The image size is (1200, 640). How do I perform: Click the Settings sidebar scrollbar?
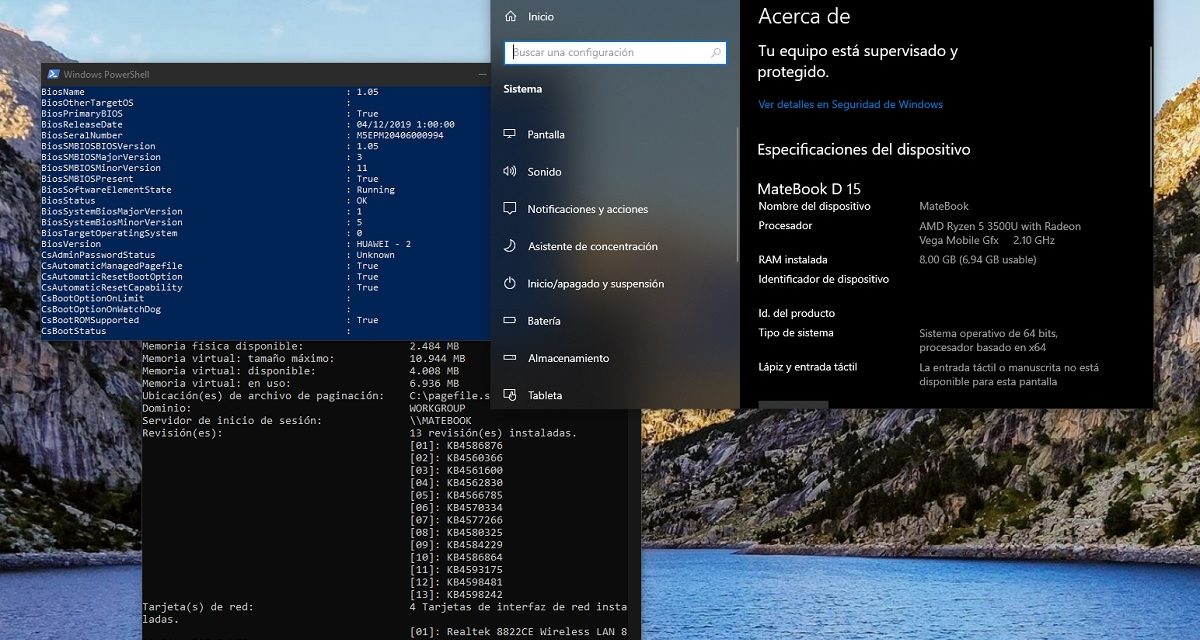point(738,200)
